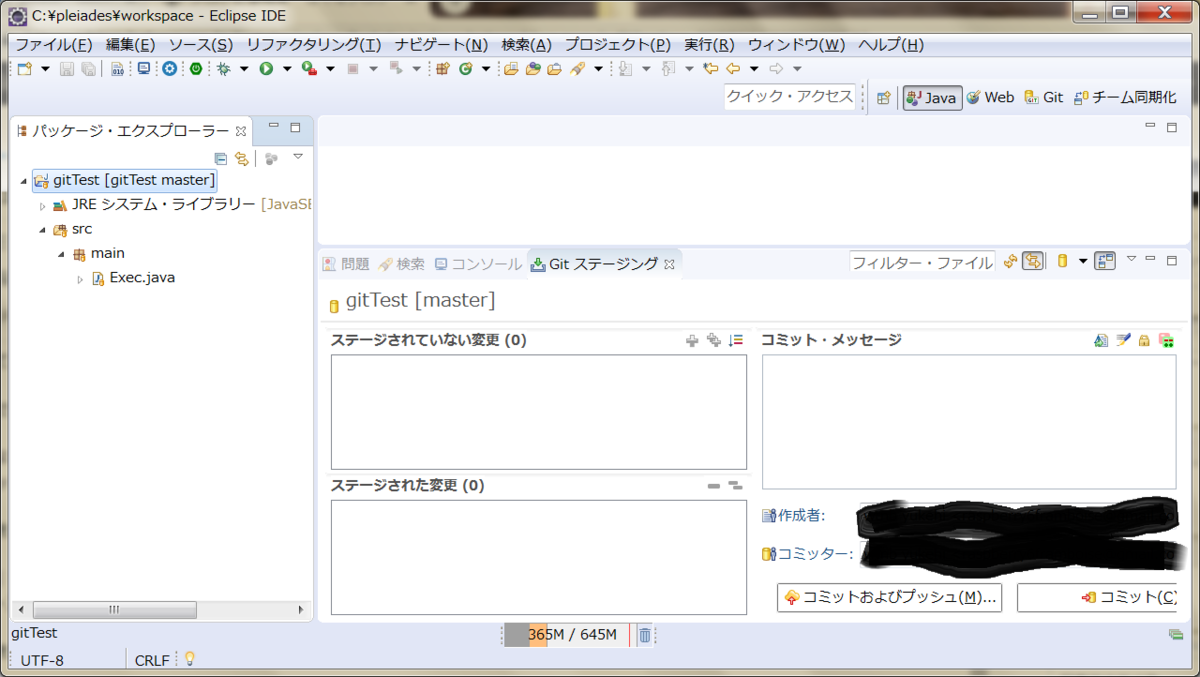Open the Run dropdown arrow

point(287,69)
